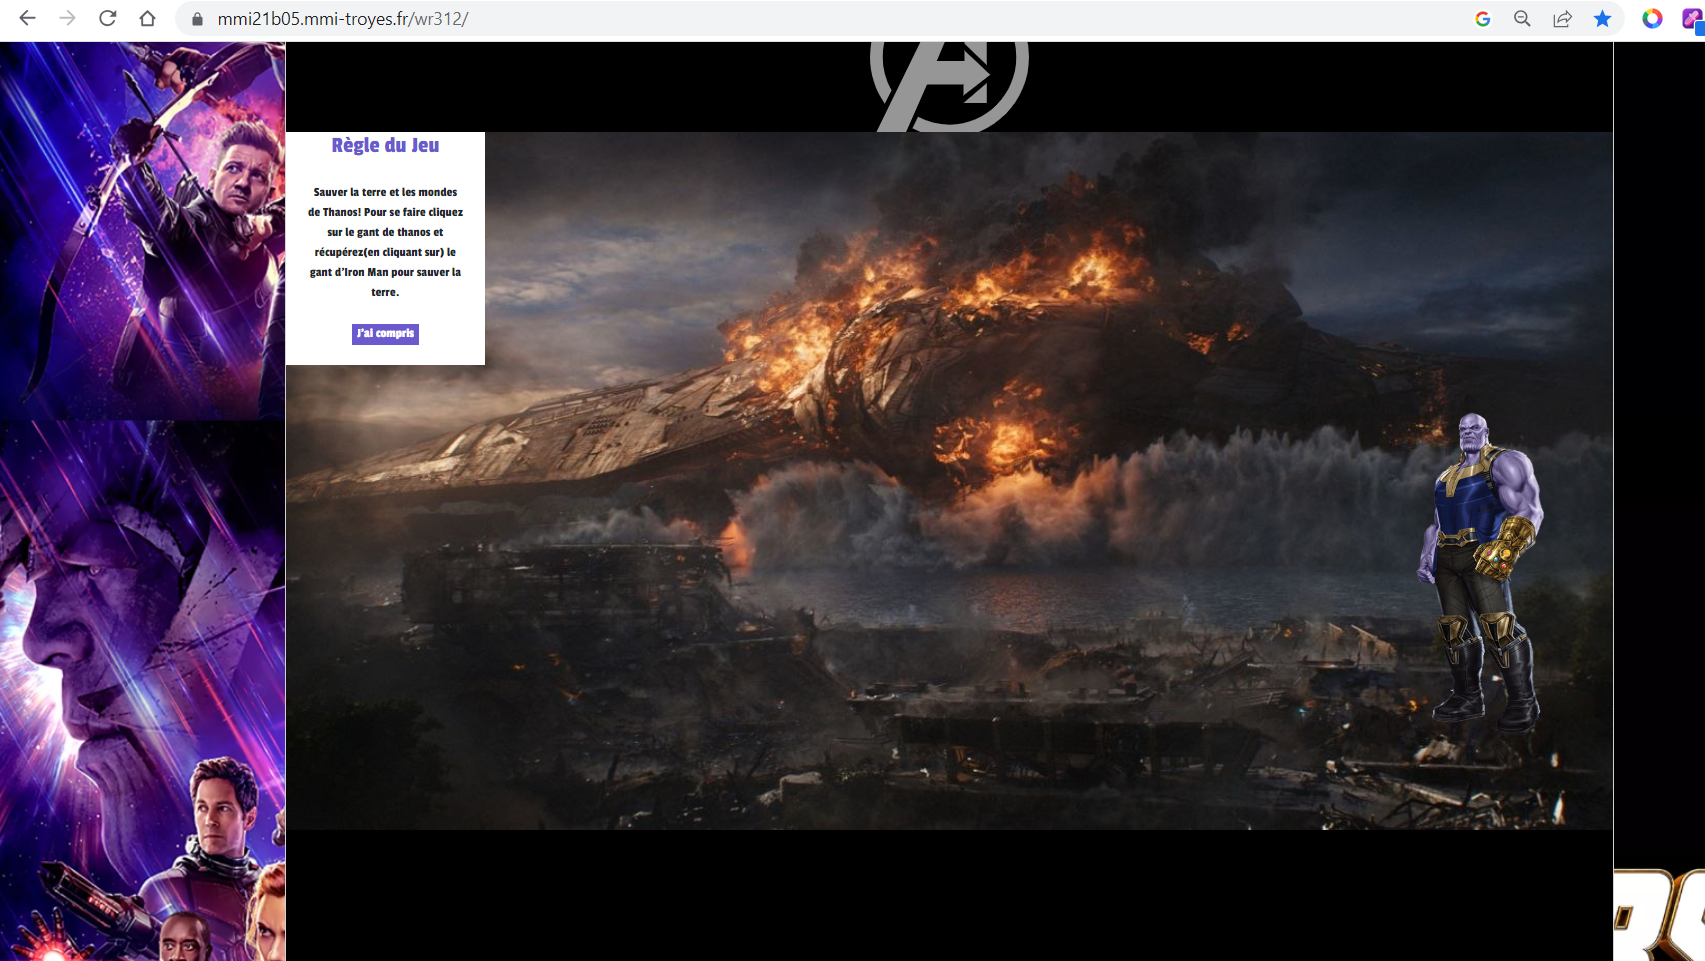Open the zoom magnifier icon in the address bar

(1522, 18)
